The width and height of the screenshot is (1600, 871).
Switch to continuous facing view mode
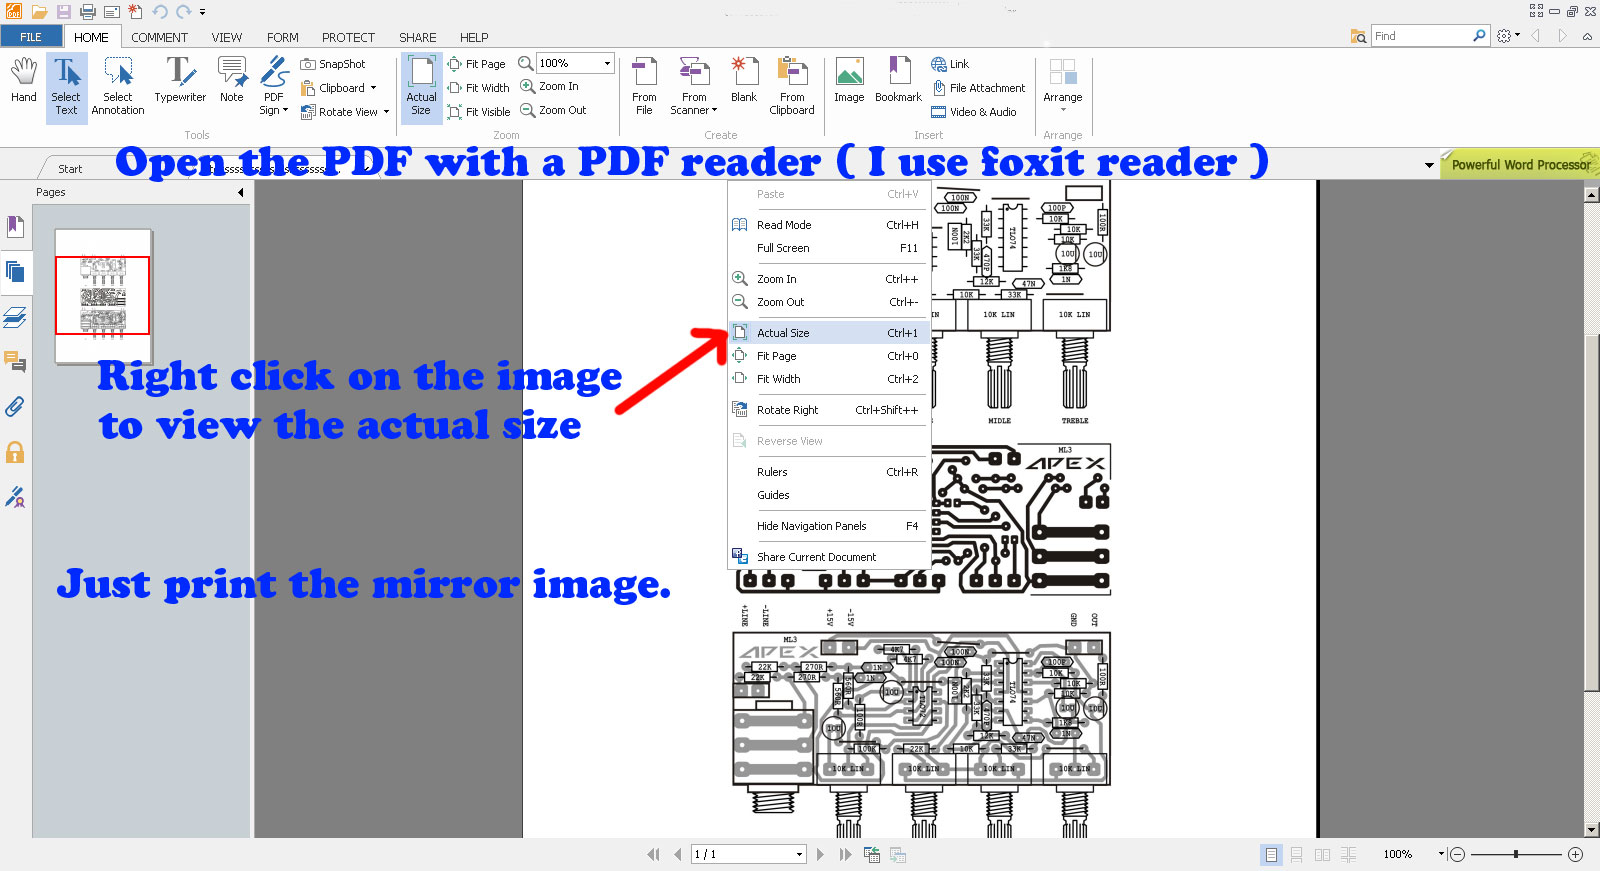click(1348, 855)
